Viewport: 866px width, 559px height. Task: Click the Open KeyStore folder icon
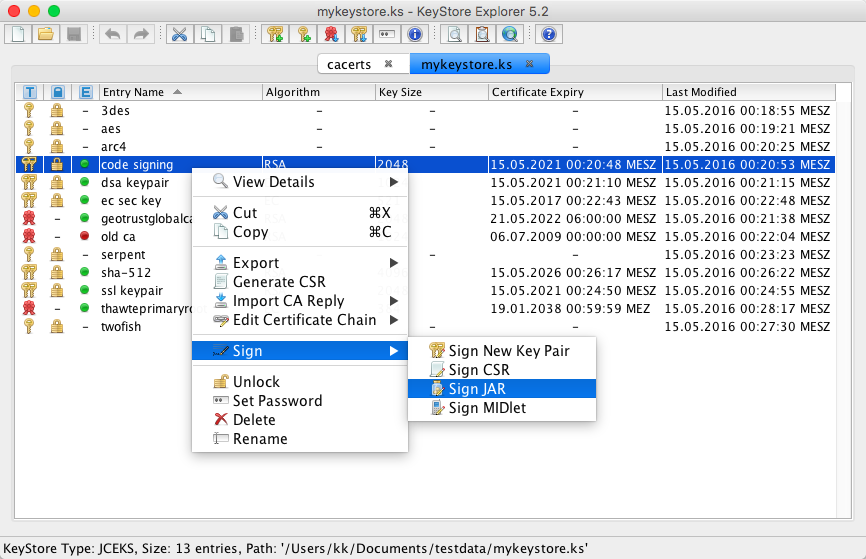click(x=45, y=34)
